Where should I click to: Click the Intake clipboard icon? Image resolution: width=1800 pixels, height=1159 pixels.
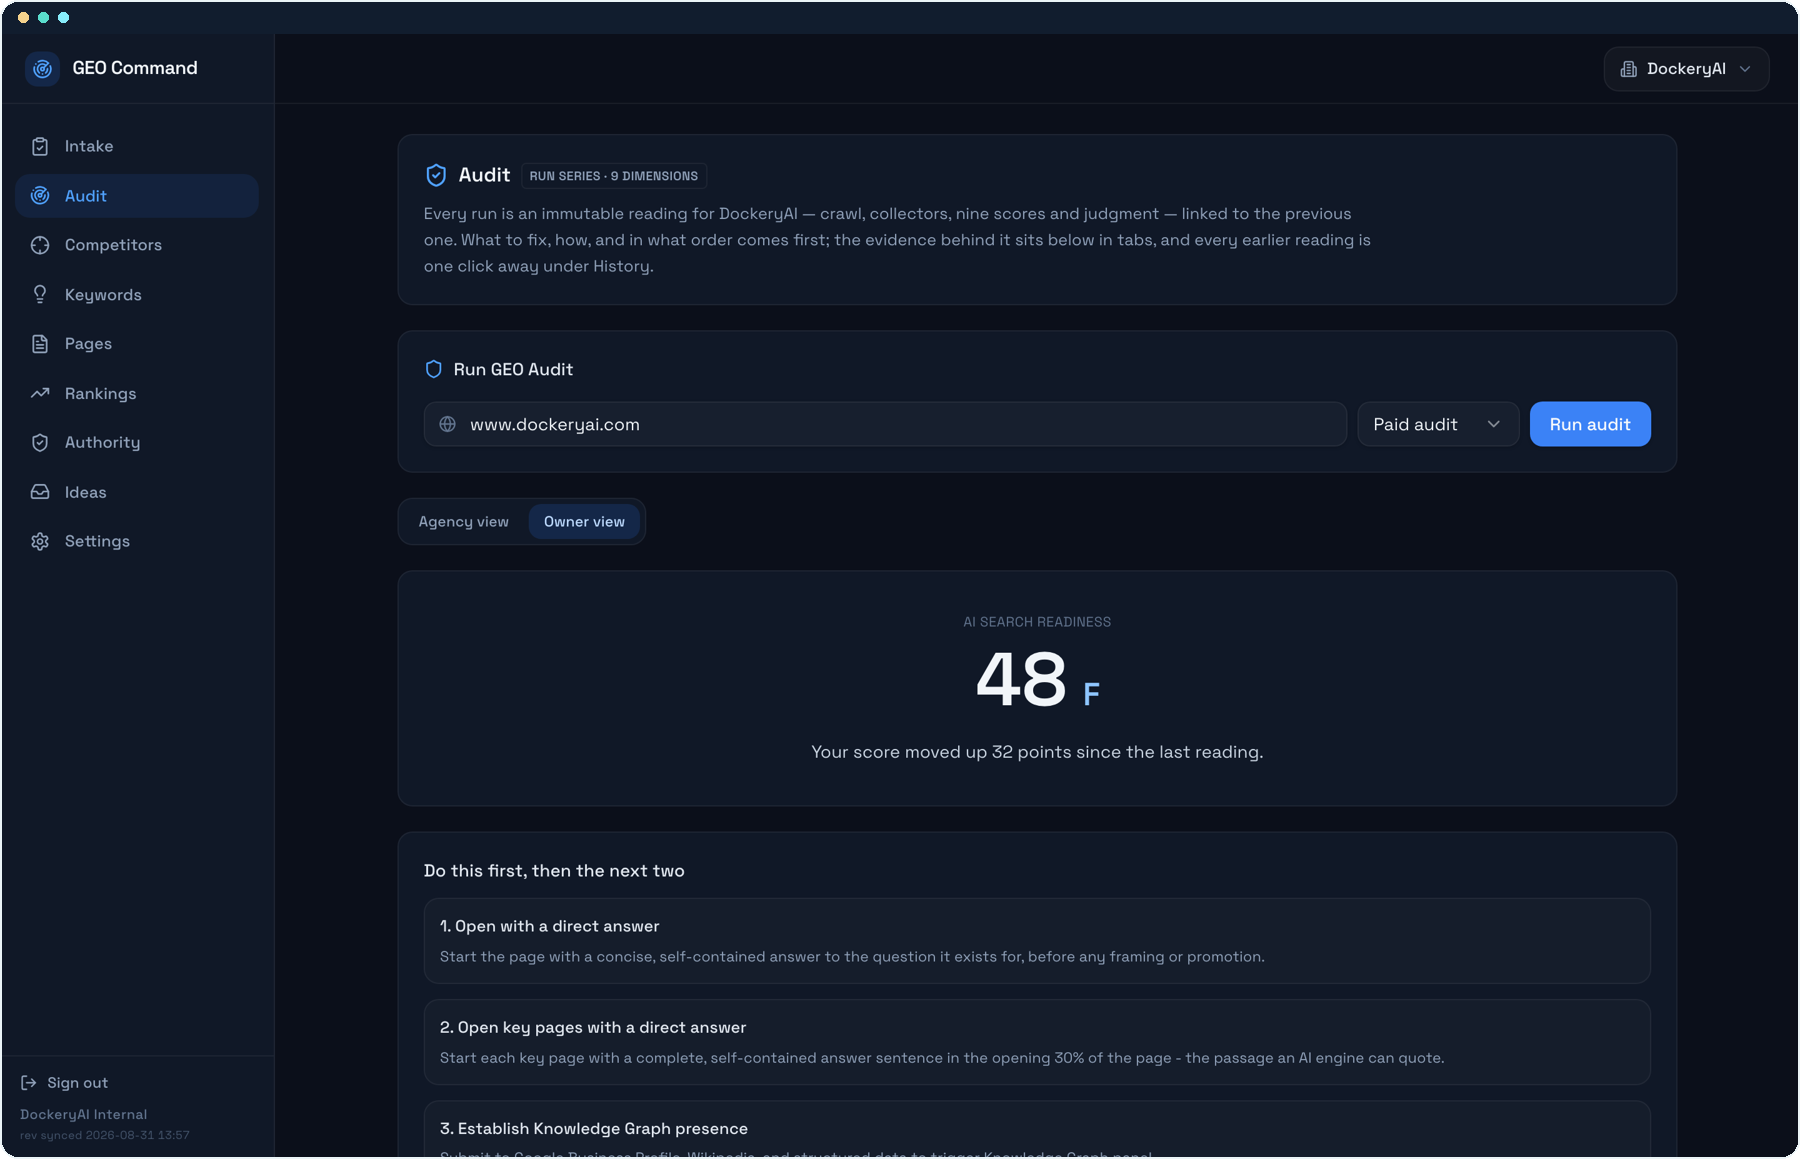(40, 146)
